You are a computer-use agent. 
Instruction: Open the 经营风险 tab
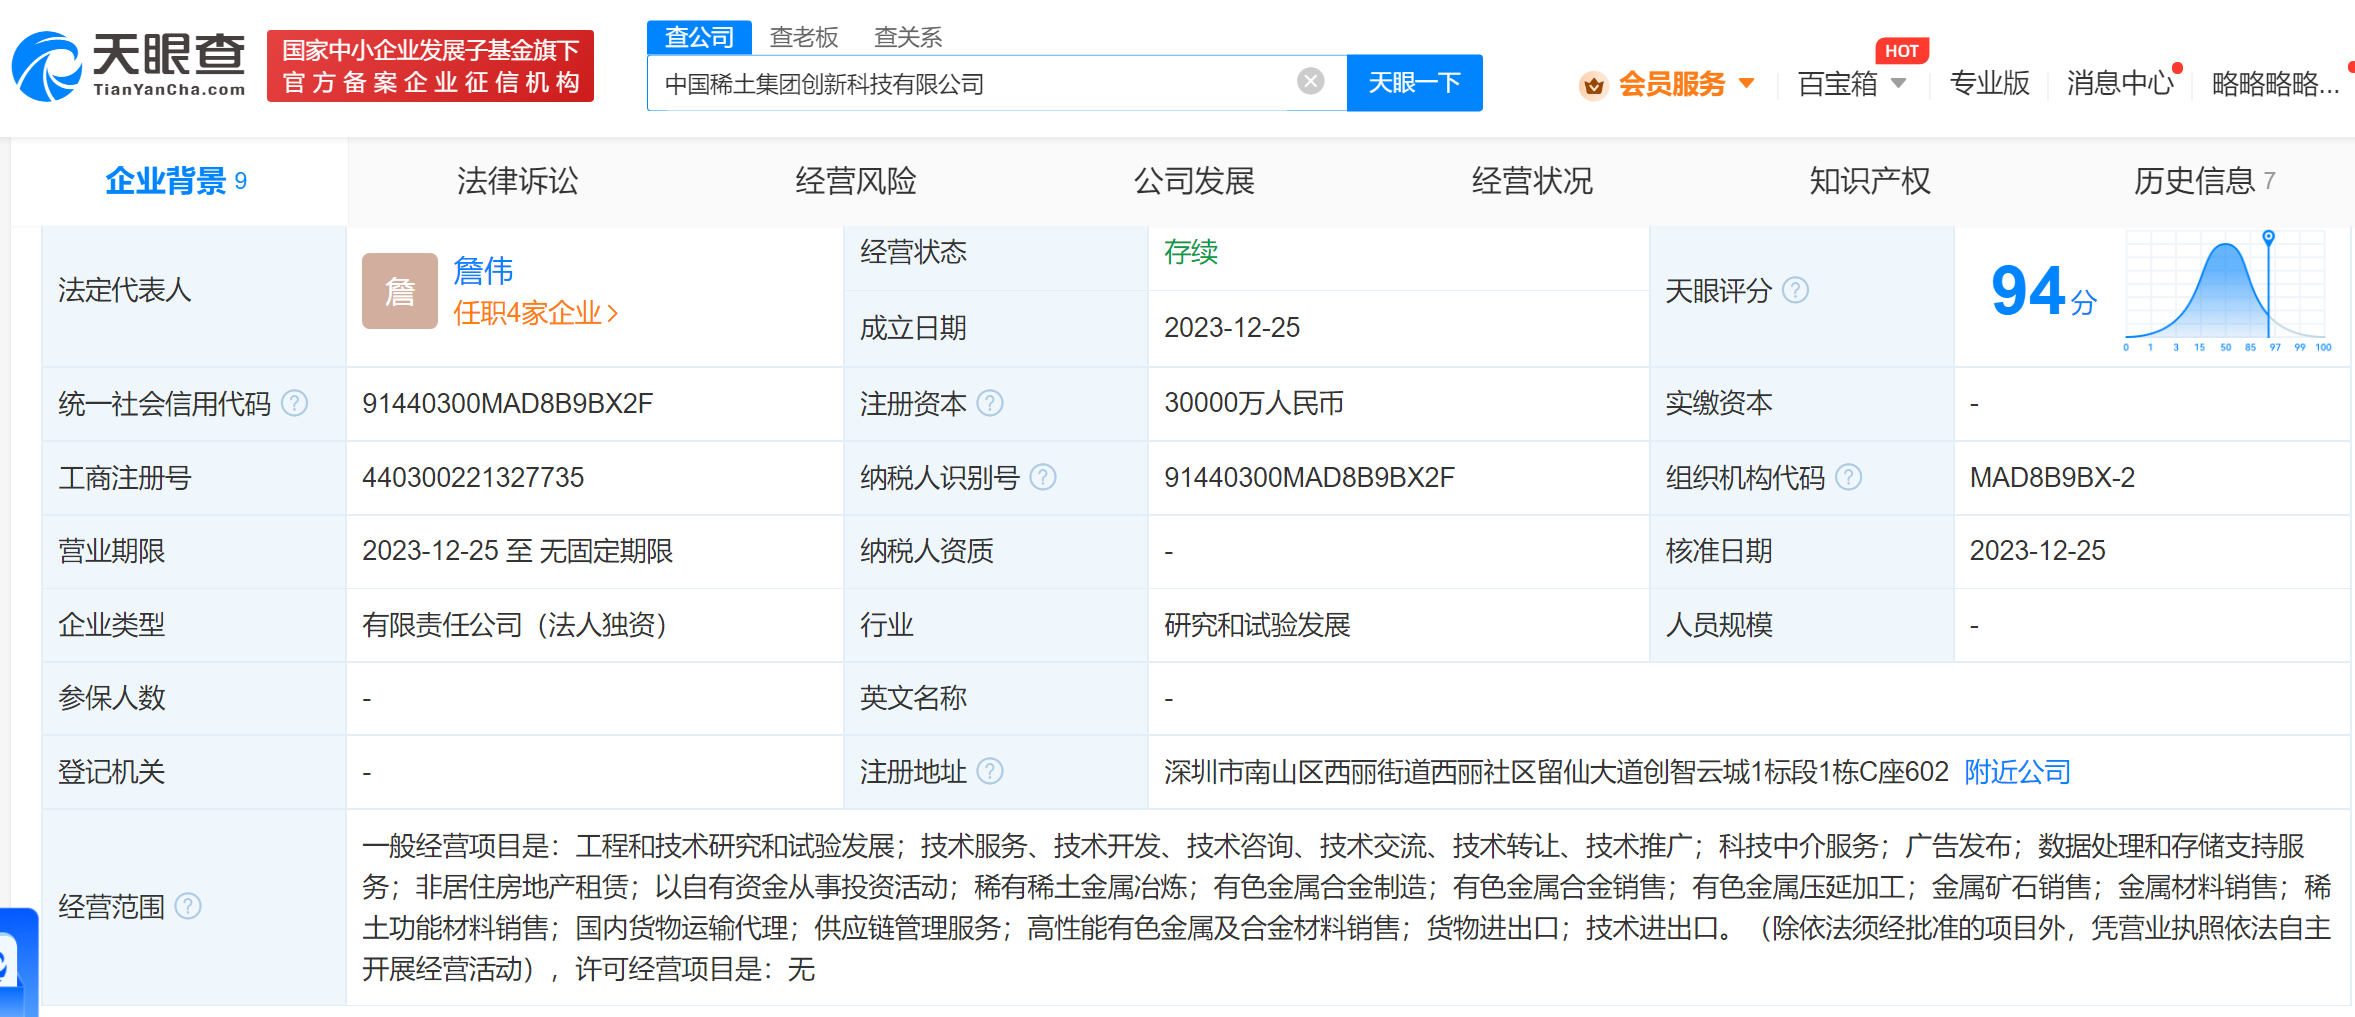(856, 181)
